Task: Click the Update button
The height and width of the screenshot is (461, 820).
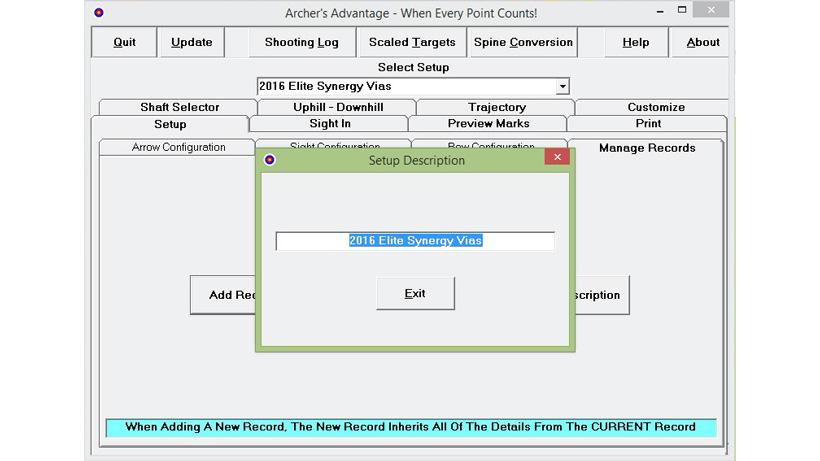Action: click(x=191, y=42)
